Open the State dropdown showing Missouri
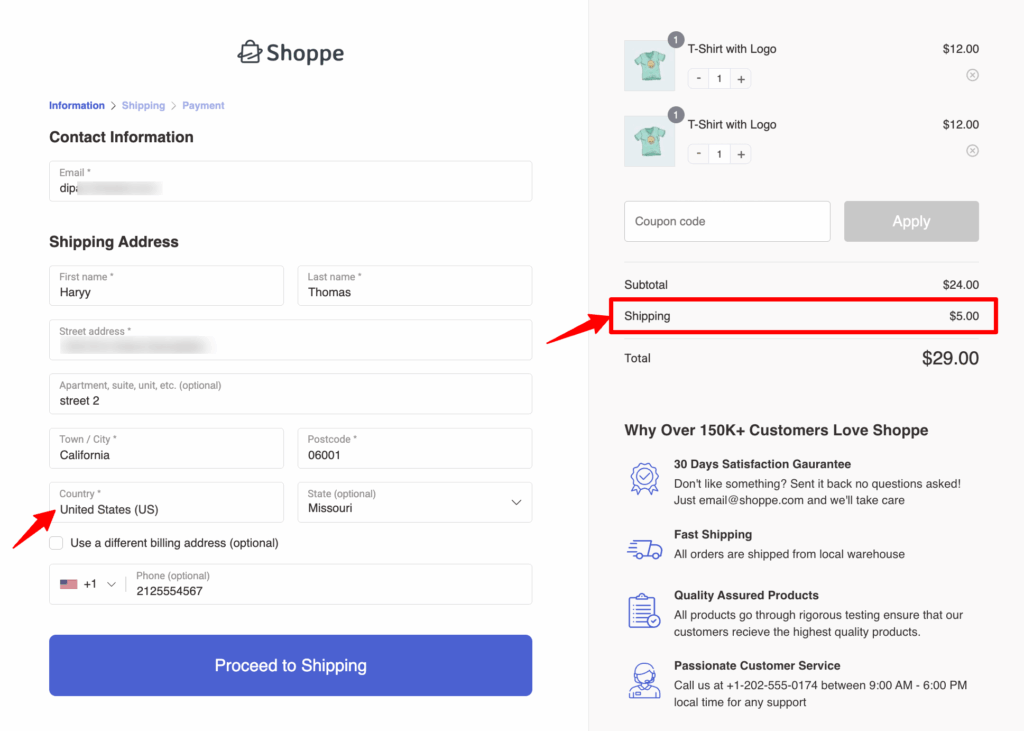 pos(415,502)
